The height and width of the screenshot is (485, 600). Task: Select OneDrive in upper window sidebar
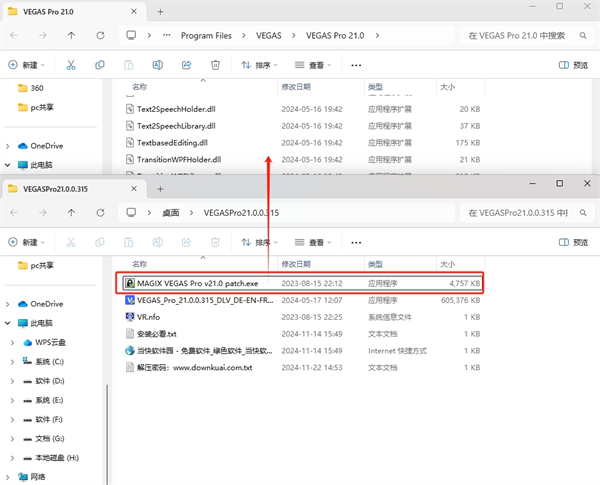[x=40, y=146]
